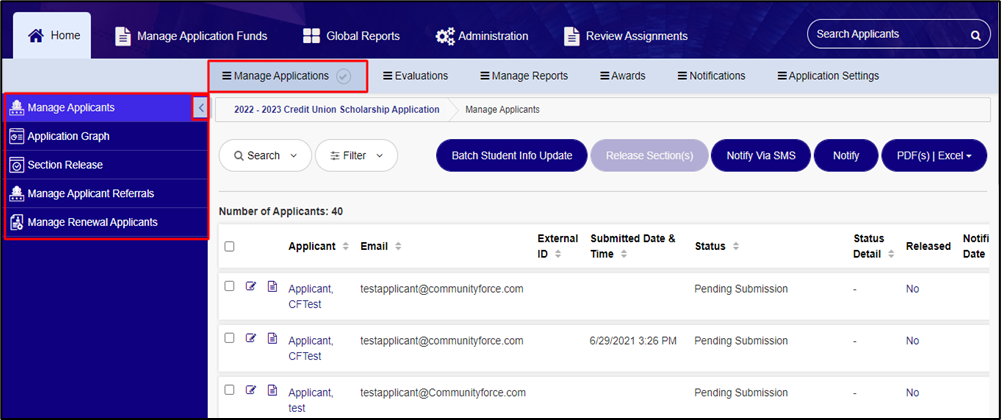This screenshot has height=420, width=1001.
Task: Open the Search dropdown
Action: coord(265,156)
